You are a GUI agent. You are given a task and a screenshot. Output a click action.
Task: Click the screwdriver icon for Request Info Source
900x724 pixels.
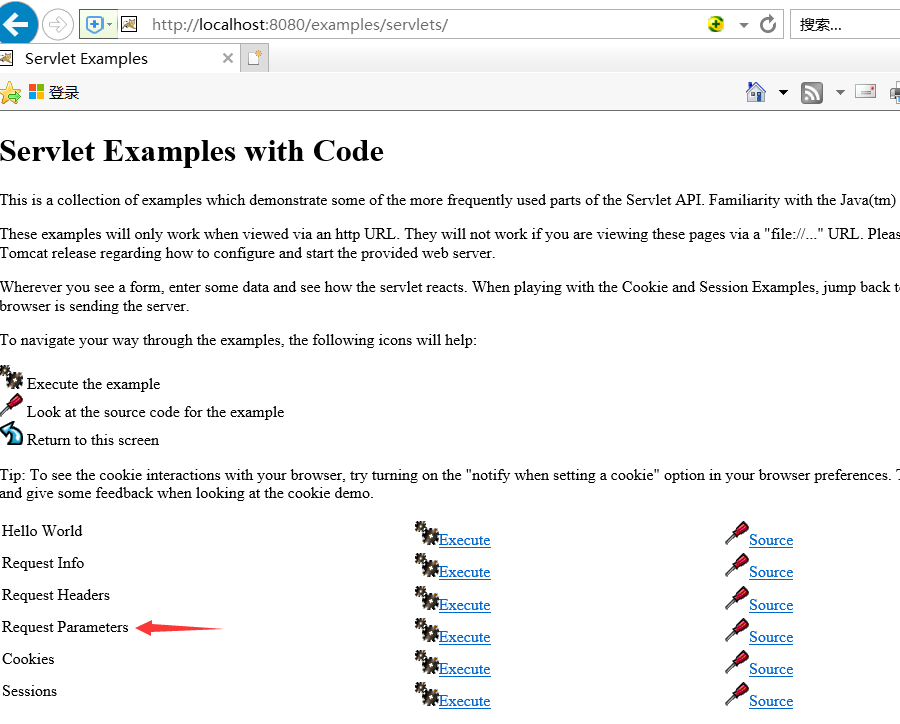(x=736, y=565)
